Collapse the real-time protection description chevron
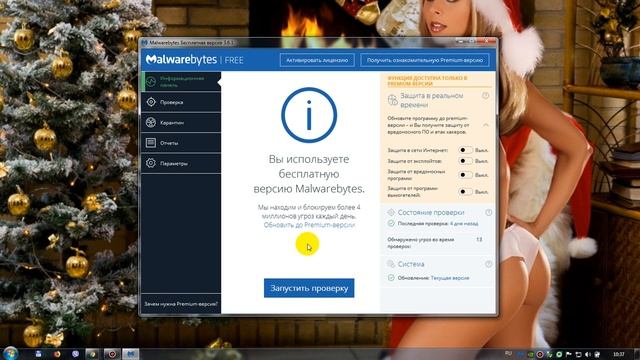The height and width of the screenshot is (360, 640). coord(486,125)
